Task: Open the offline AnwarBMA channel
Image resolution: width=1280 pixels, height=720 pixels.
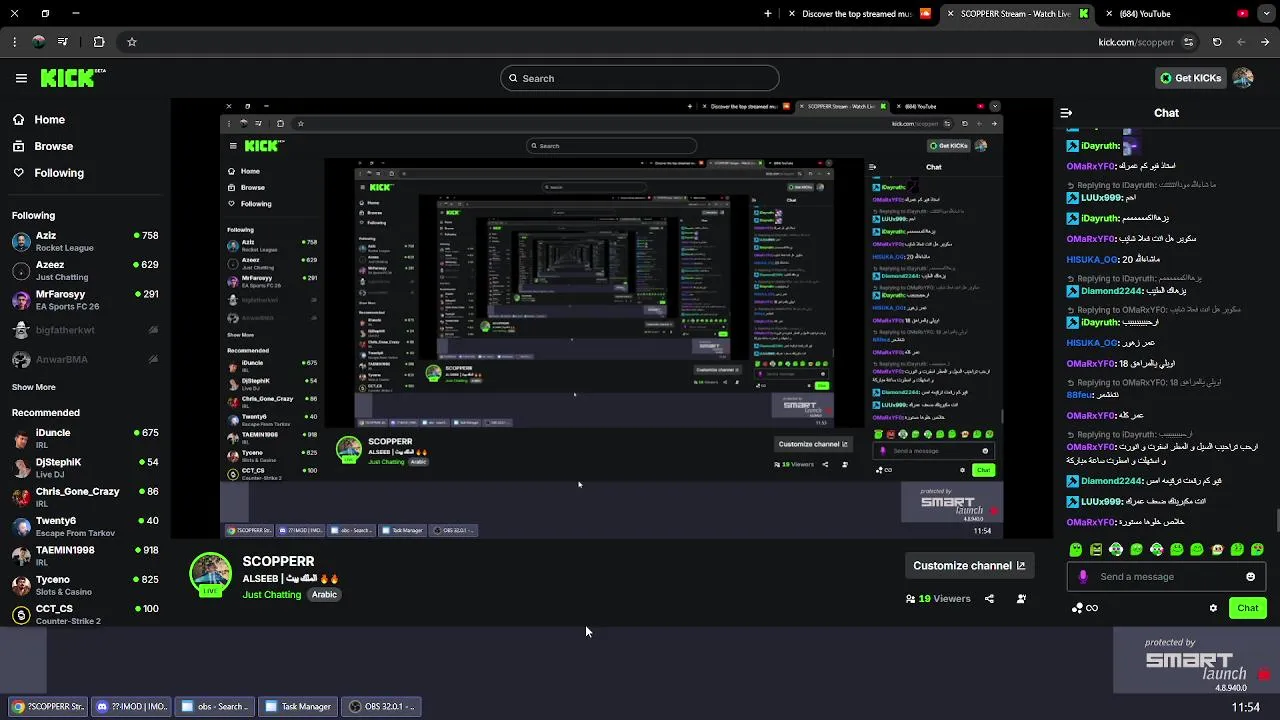Action: pos(85,359)
